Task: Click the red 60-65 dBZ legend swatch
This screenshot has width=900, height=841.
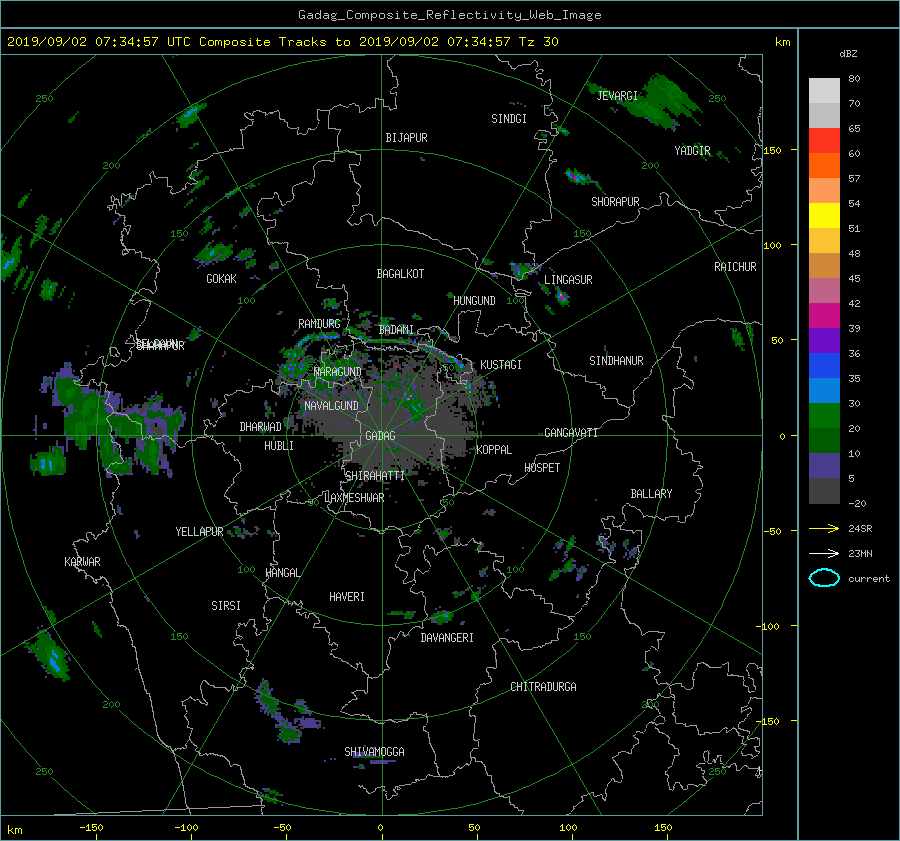Action: [x=824, y=140]
